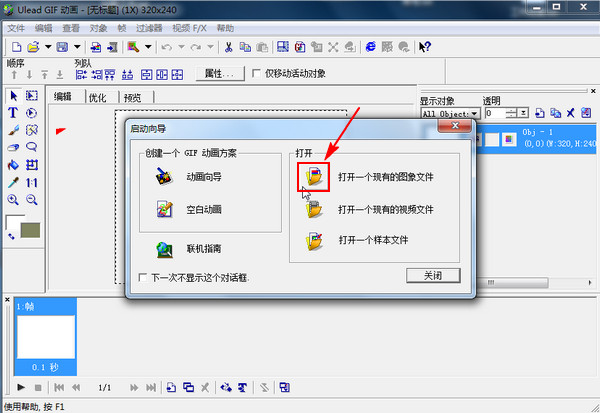600x413 pixels.
Task: Open the 编辑 menu
Action: tap(43, 28)
